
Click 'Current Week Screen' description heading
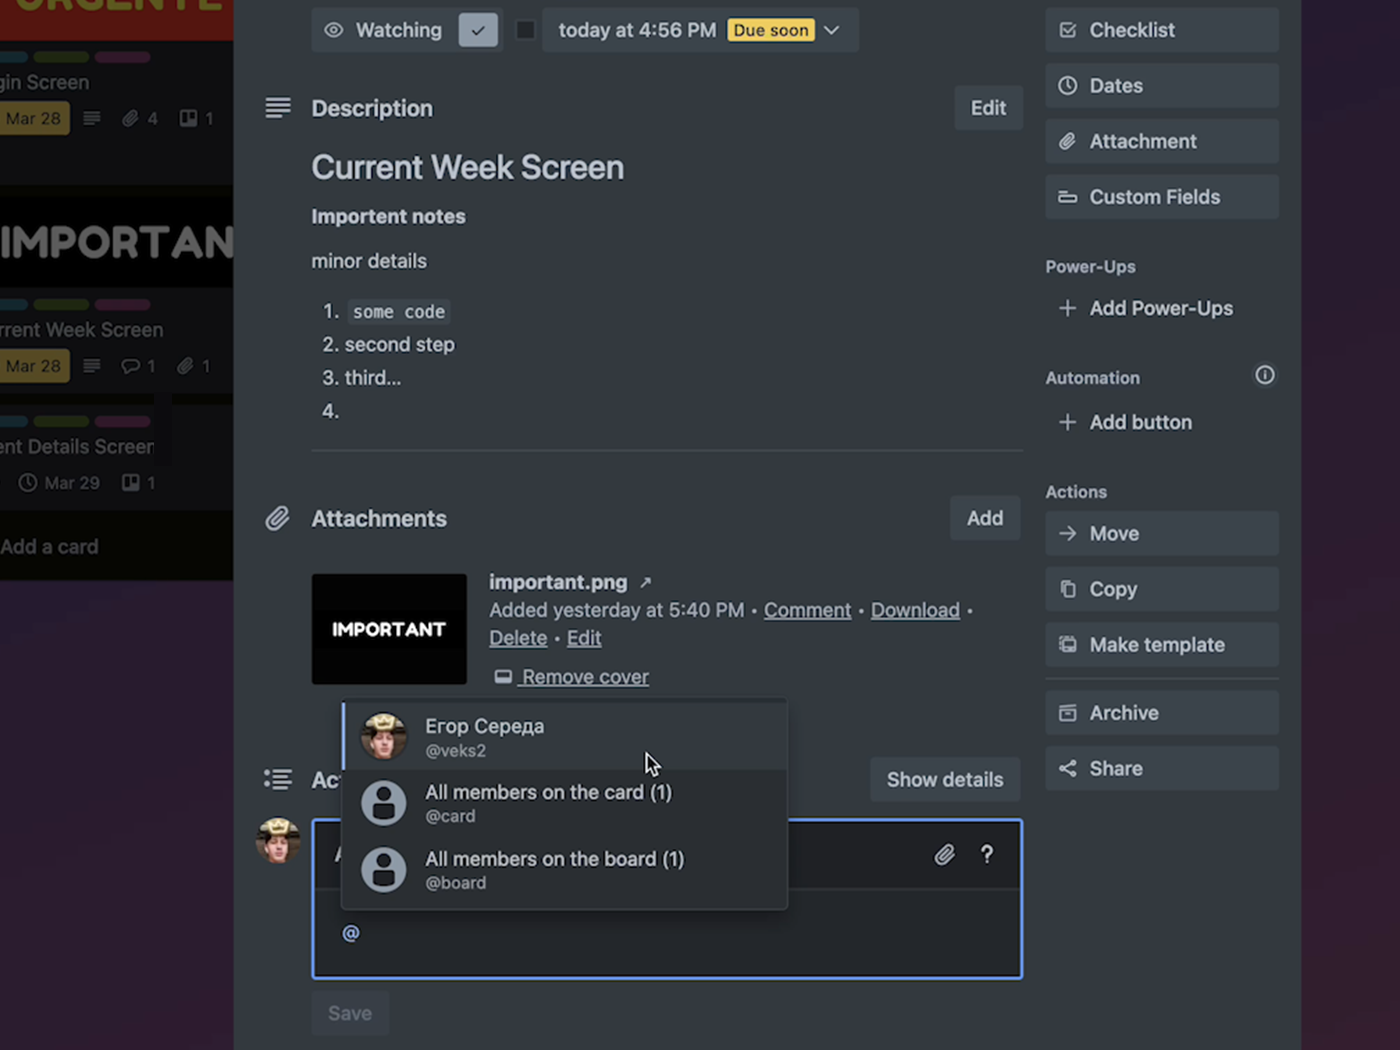click(467, 168)
